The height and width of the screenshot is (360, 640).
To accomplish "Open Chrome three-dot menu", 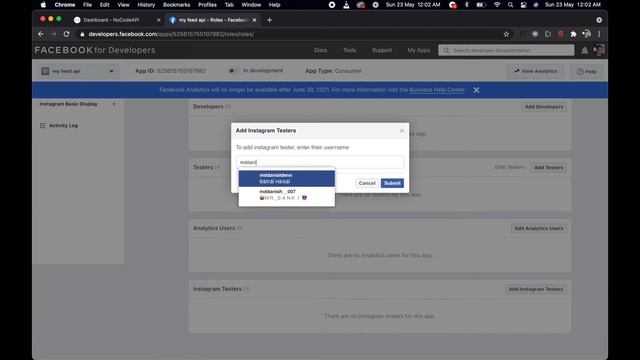I will (x=599, y=34).
